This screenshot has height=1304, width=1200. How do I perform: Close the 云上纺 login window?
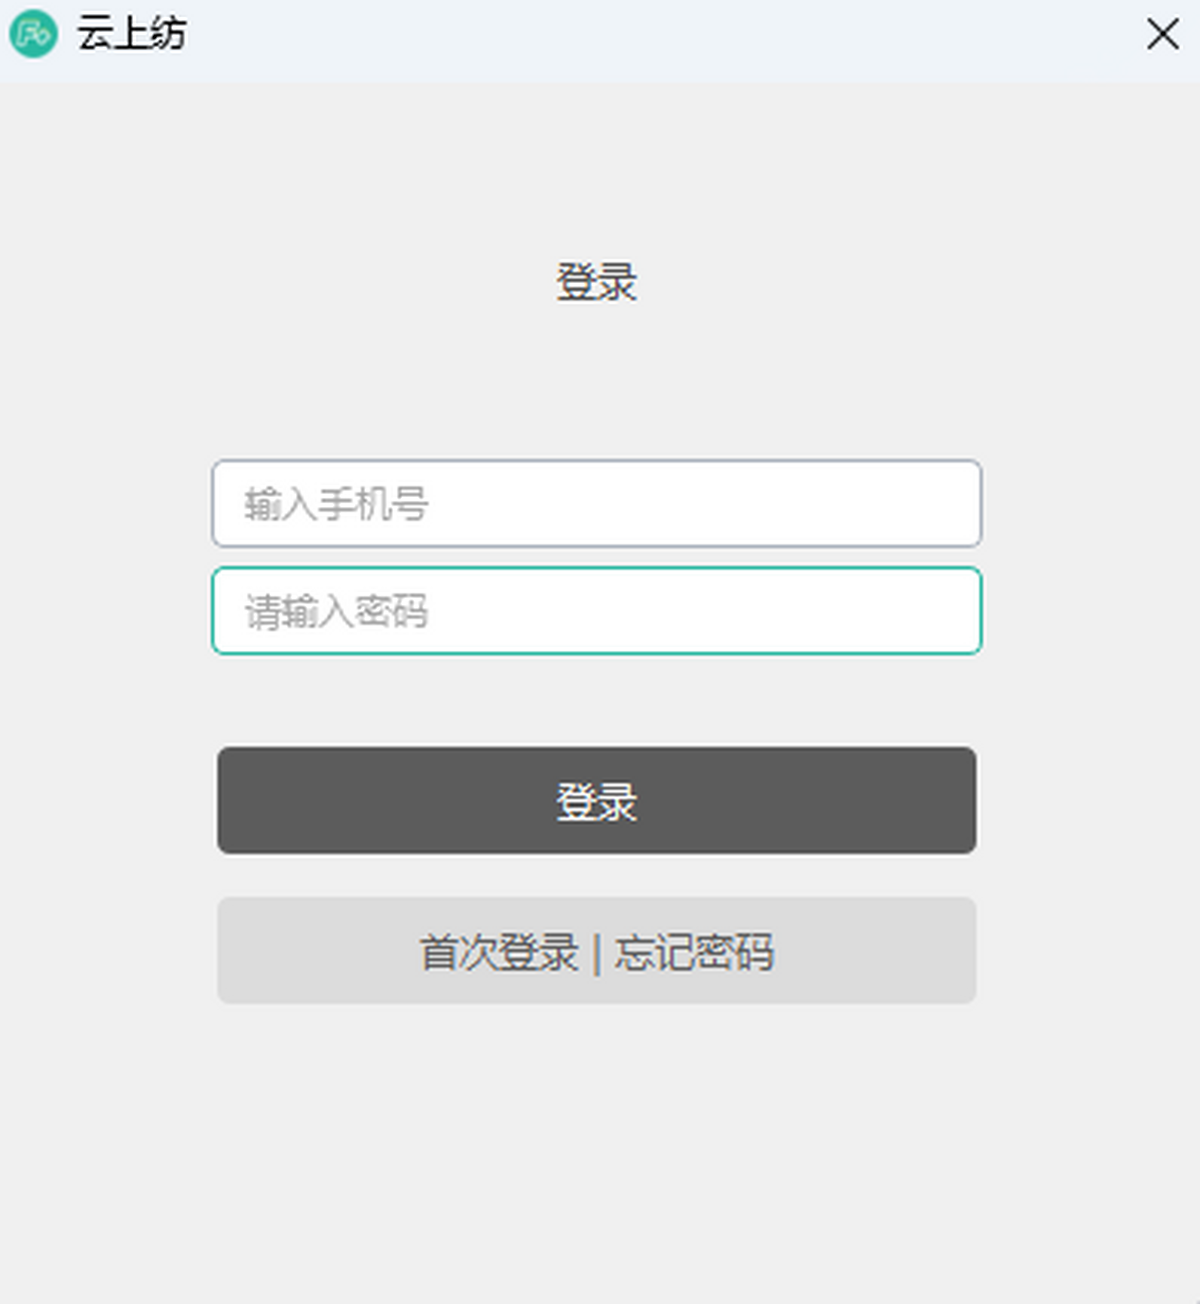(x=1162, y=34)
